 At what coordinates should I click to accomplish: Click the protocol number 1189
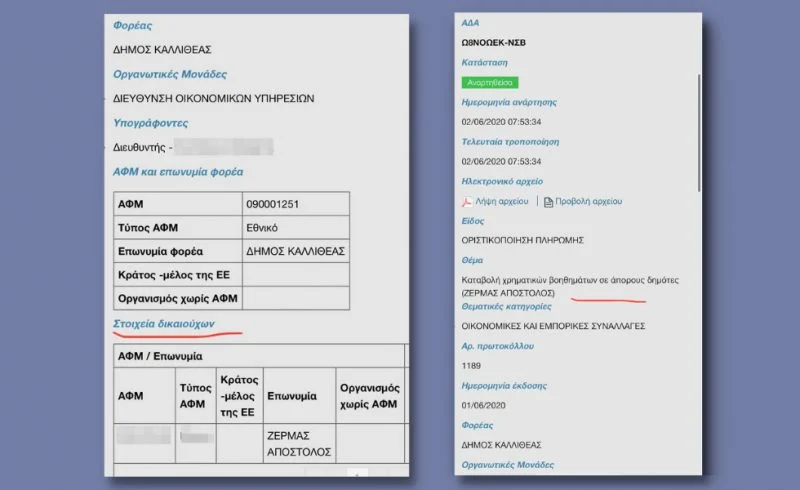click(473, 367)
